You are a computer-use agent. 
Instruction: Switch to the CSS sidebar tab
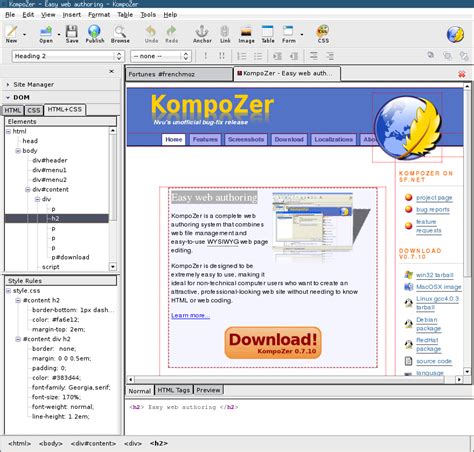34,110
